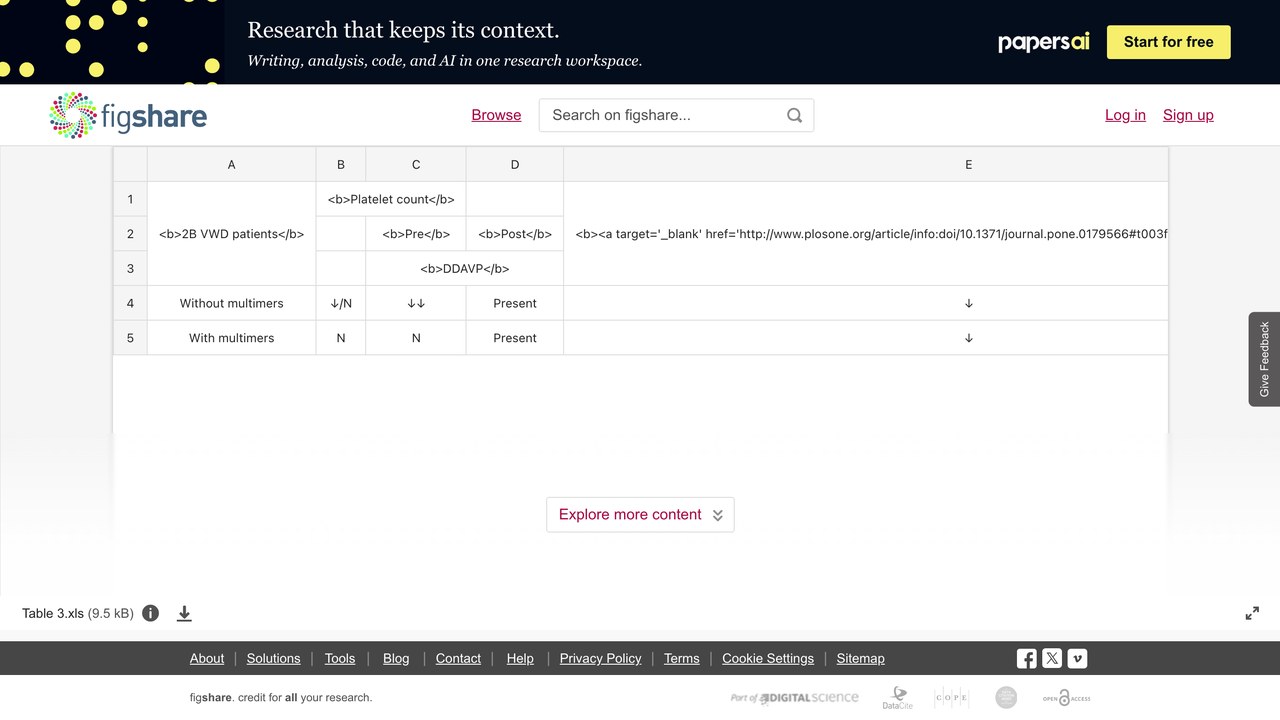
Task: Click the Log in link
Action: (1125, 115)
